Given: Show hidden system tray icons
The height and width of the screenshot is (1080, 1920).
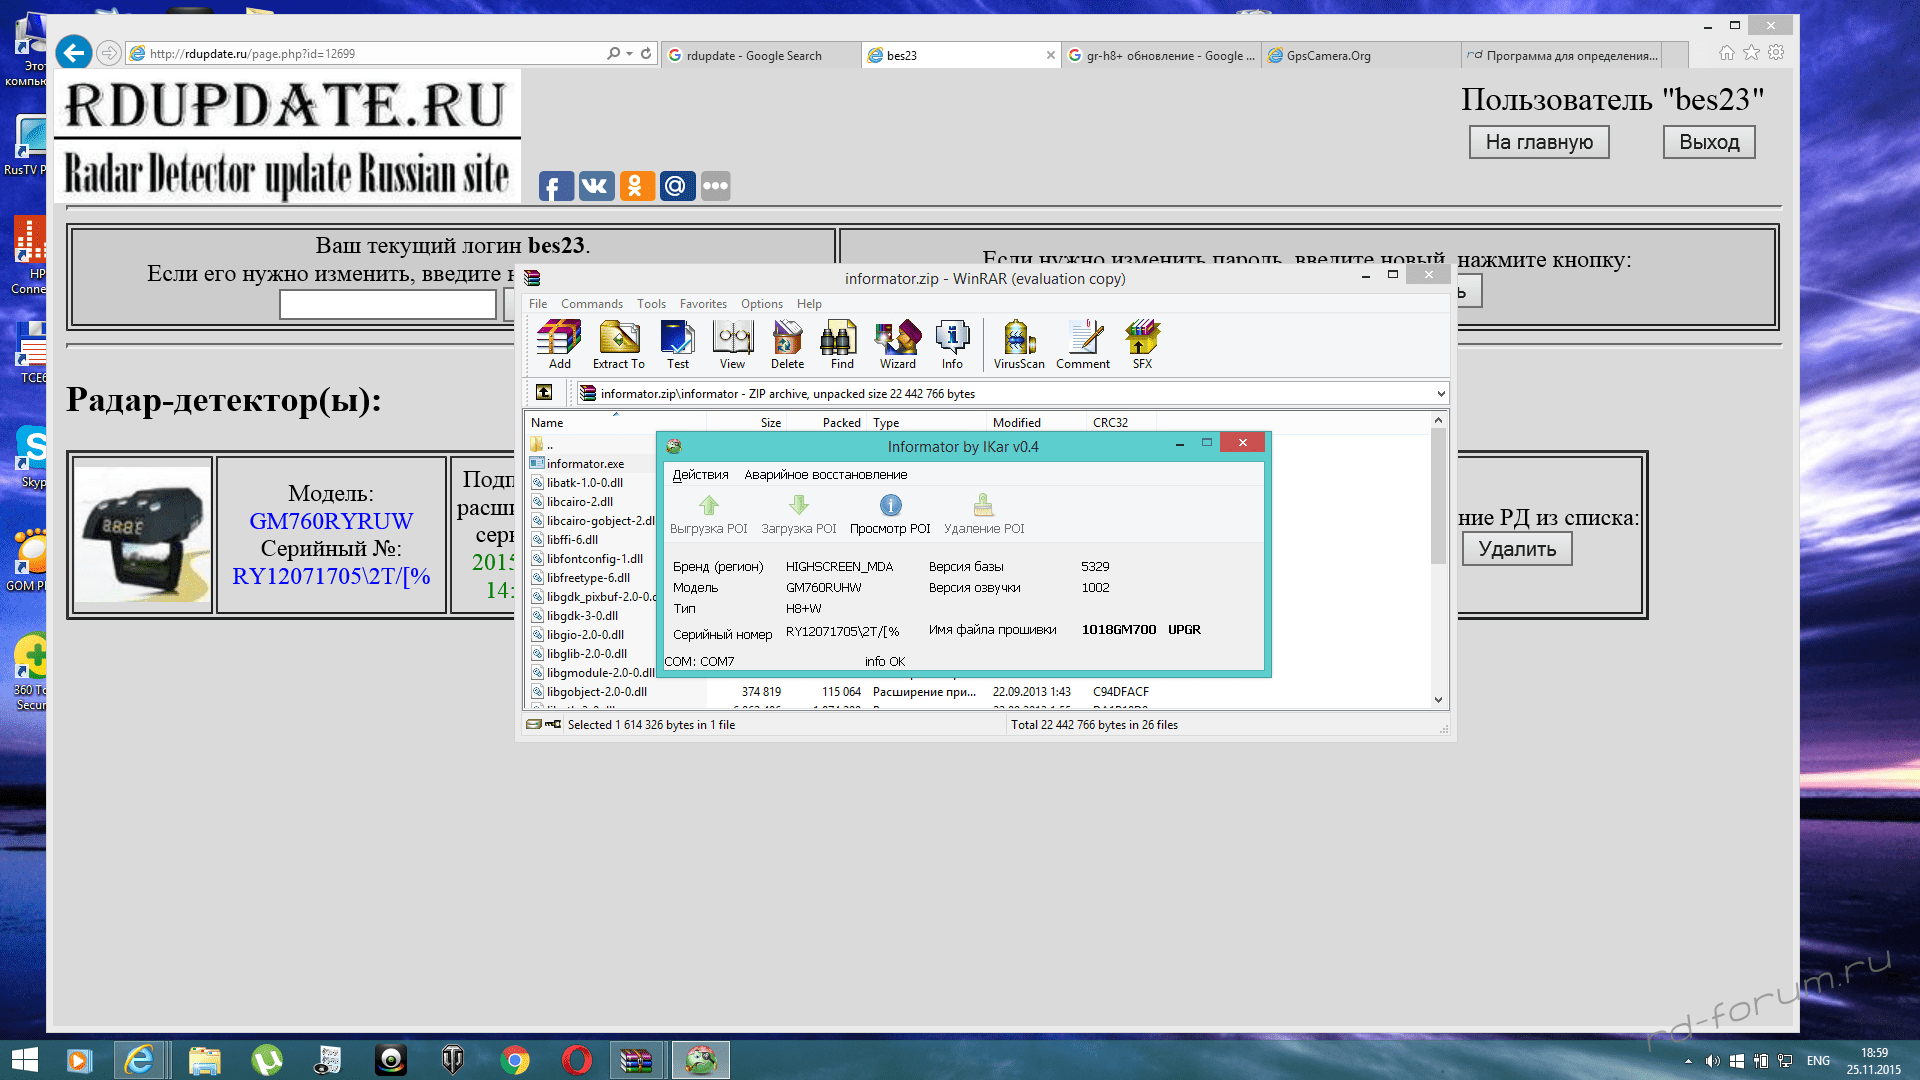Looking at the screenshot, I should 1688,1061.
